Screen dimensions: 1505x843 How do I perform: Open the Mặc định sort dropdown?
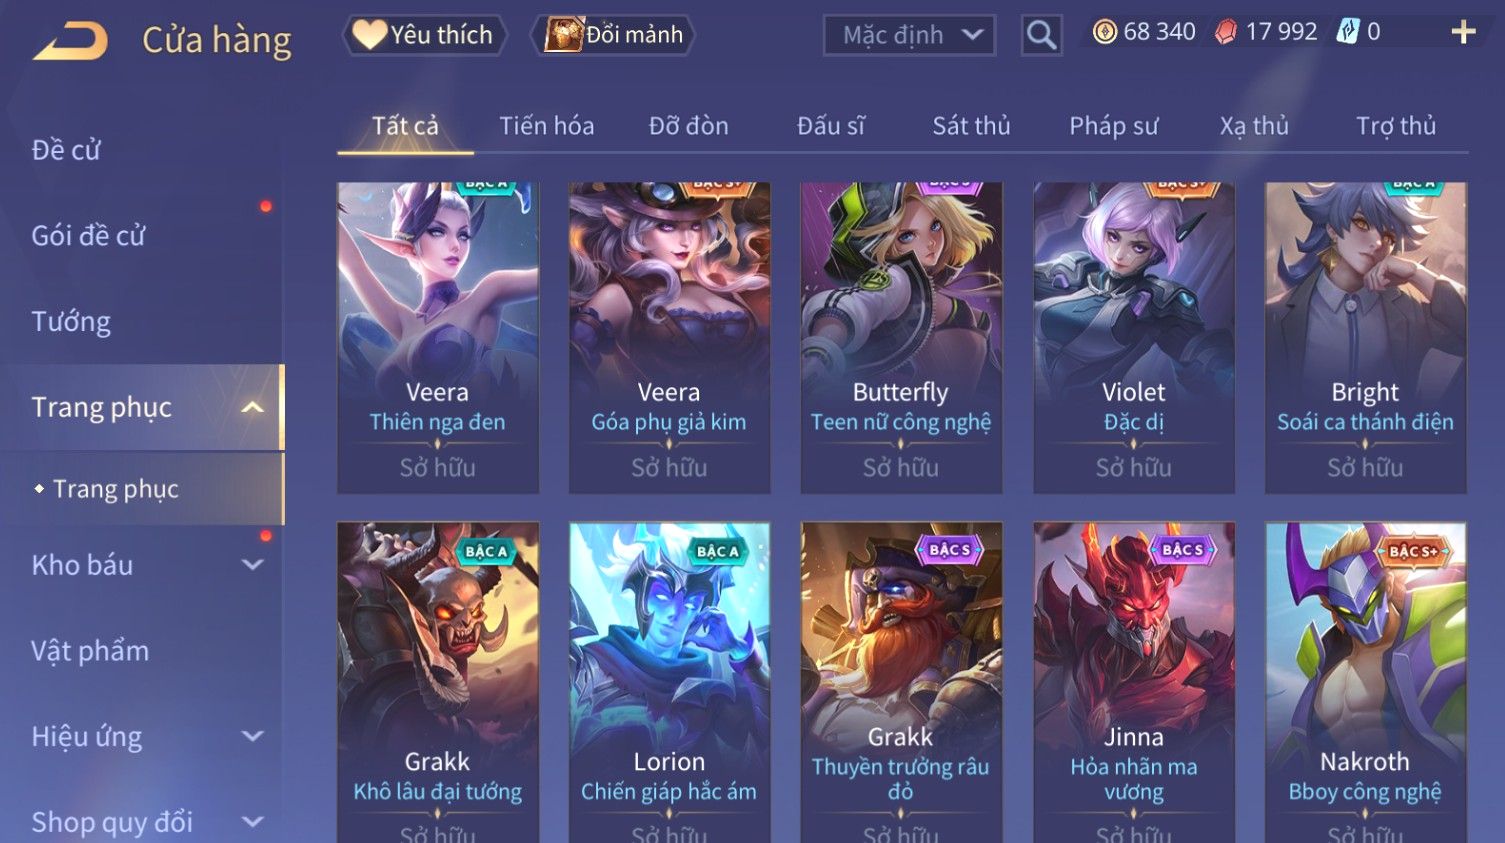coord(909,36)
